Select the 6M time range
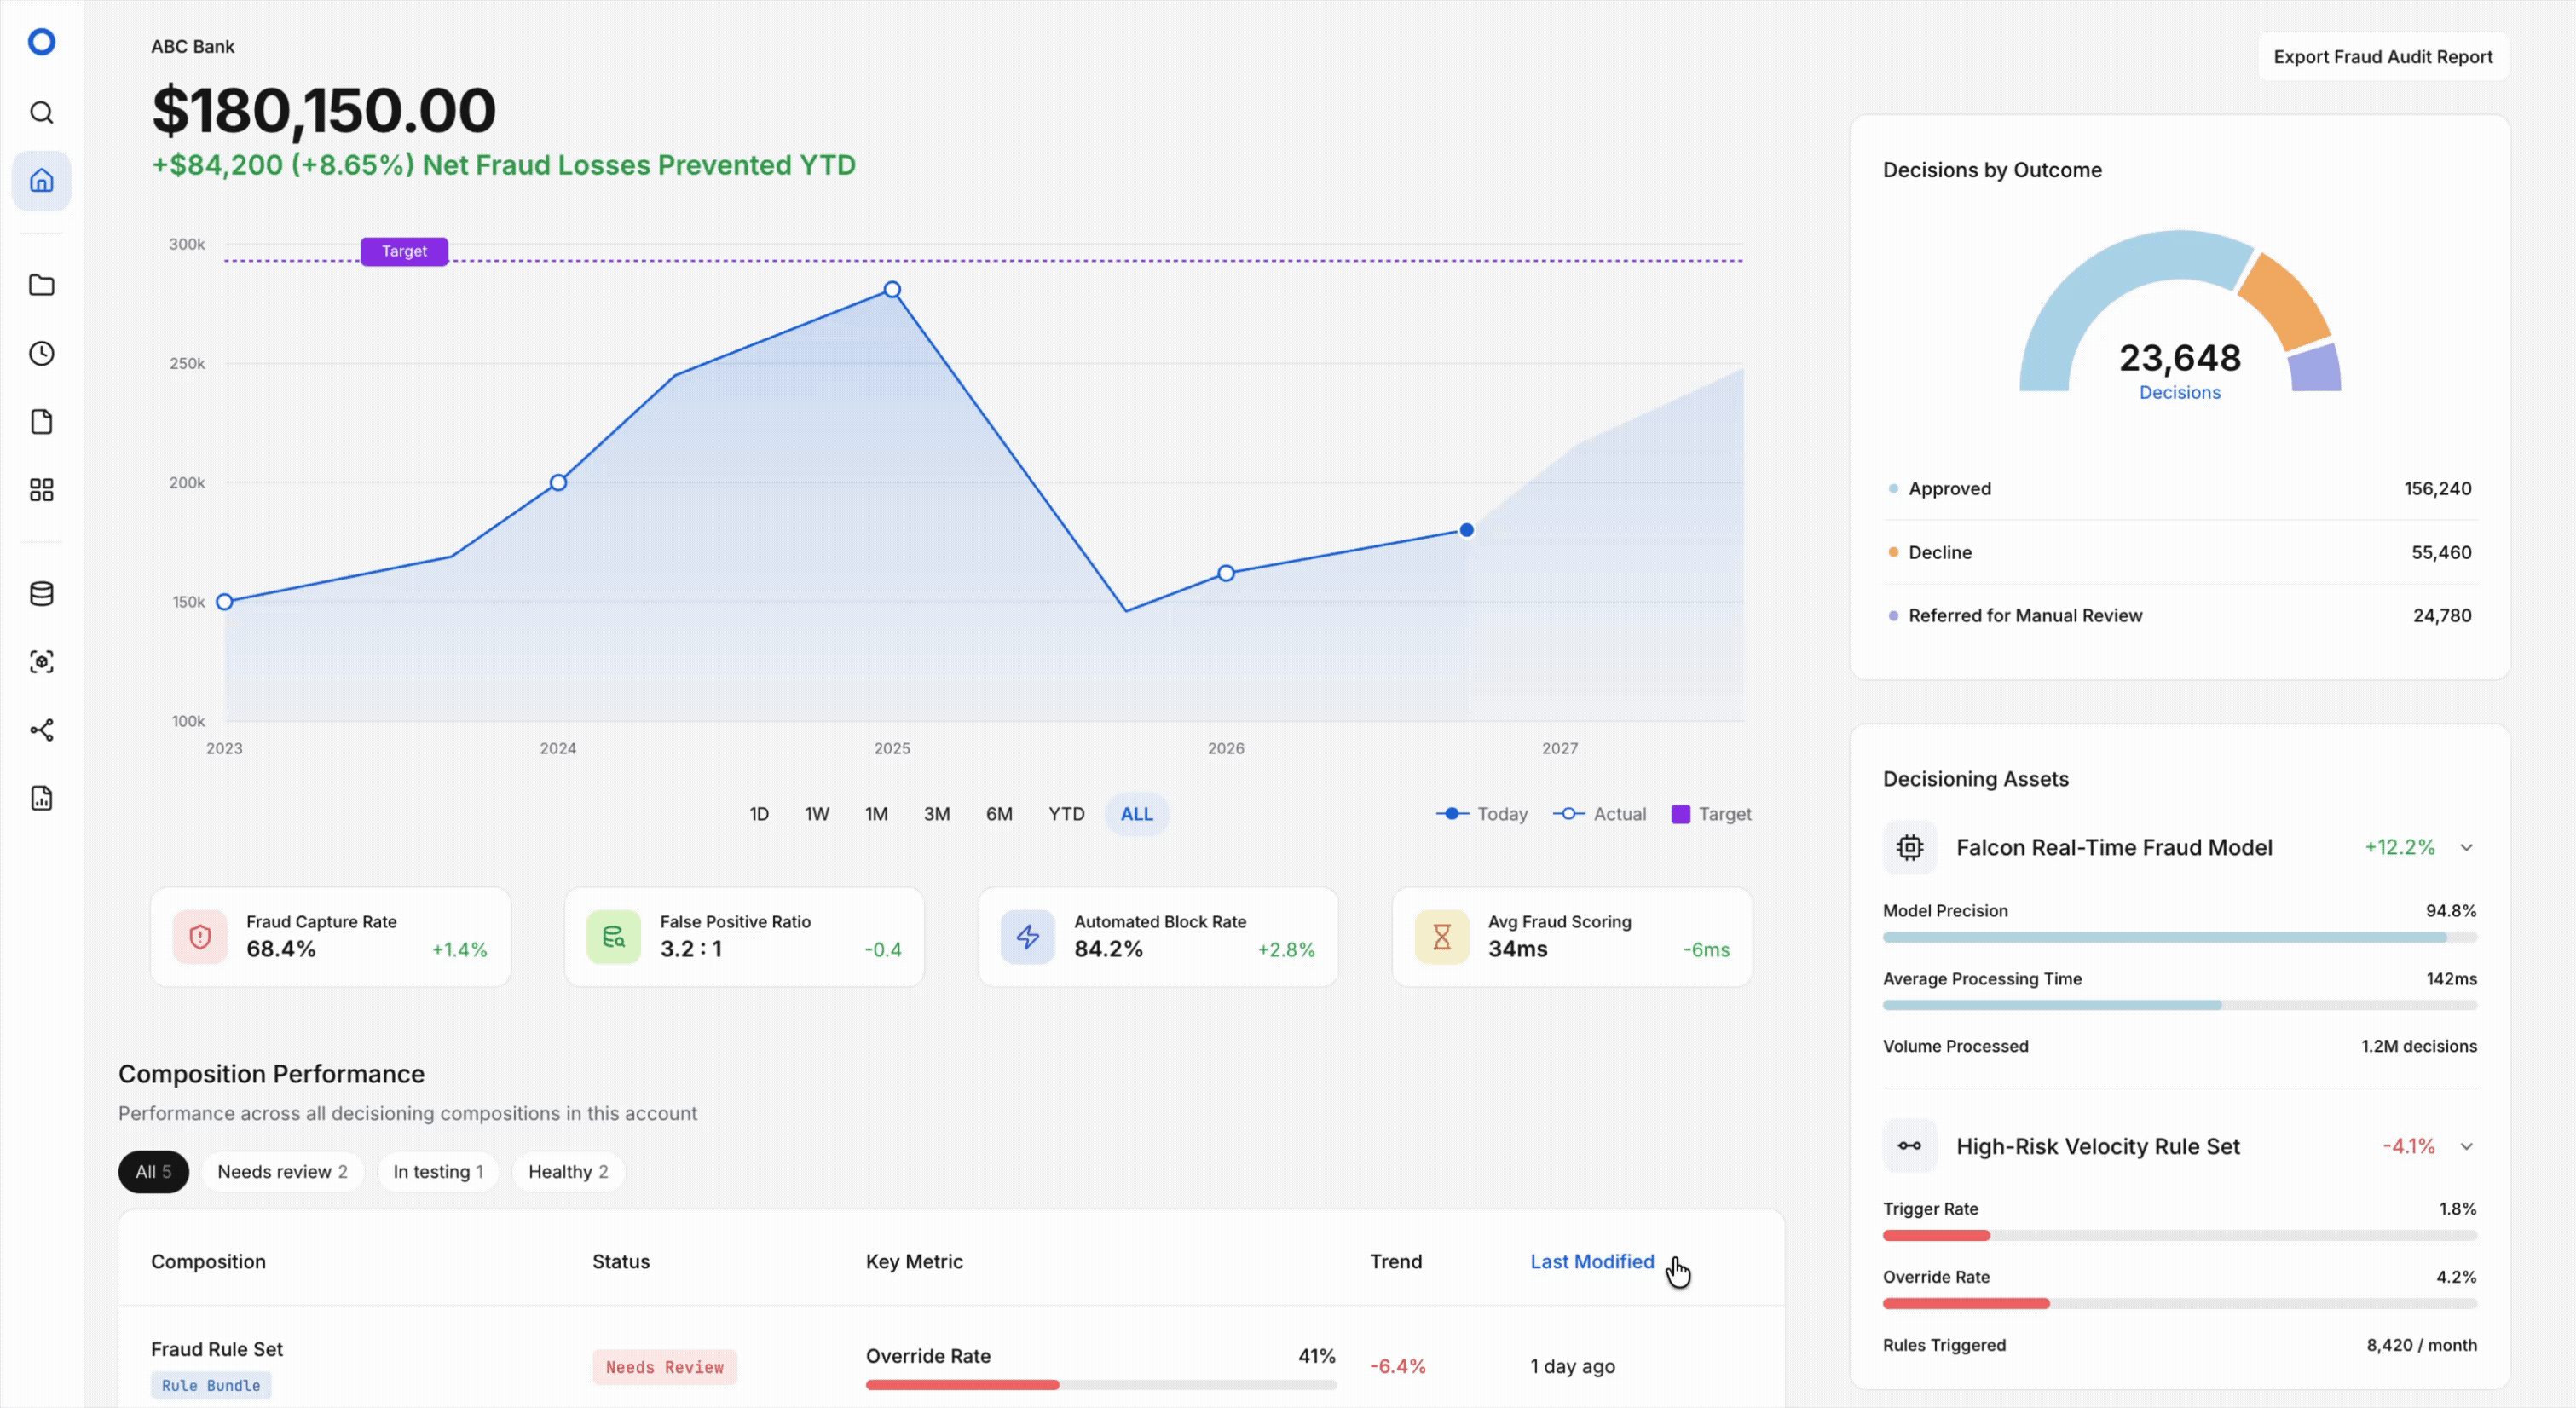This screenshot has height=1408, width=2576. [x=999, y=814]
